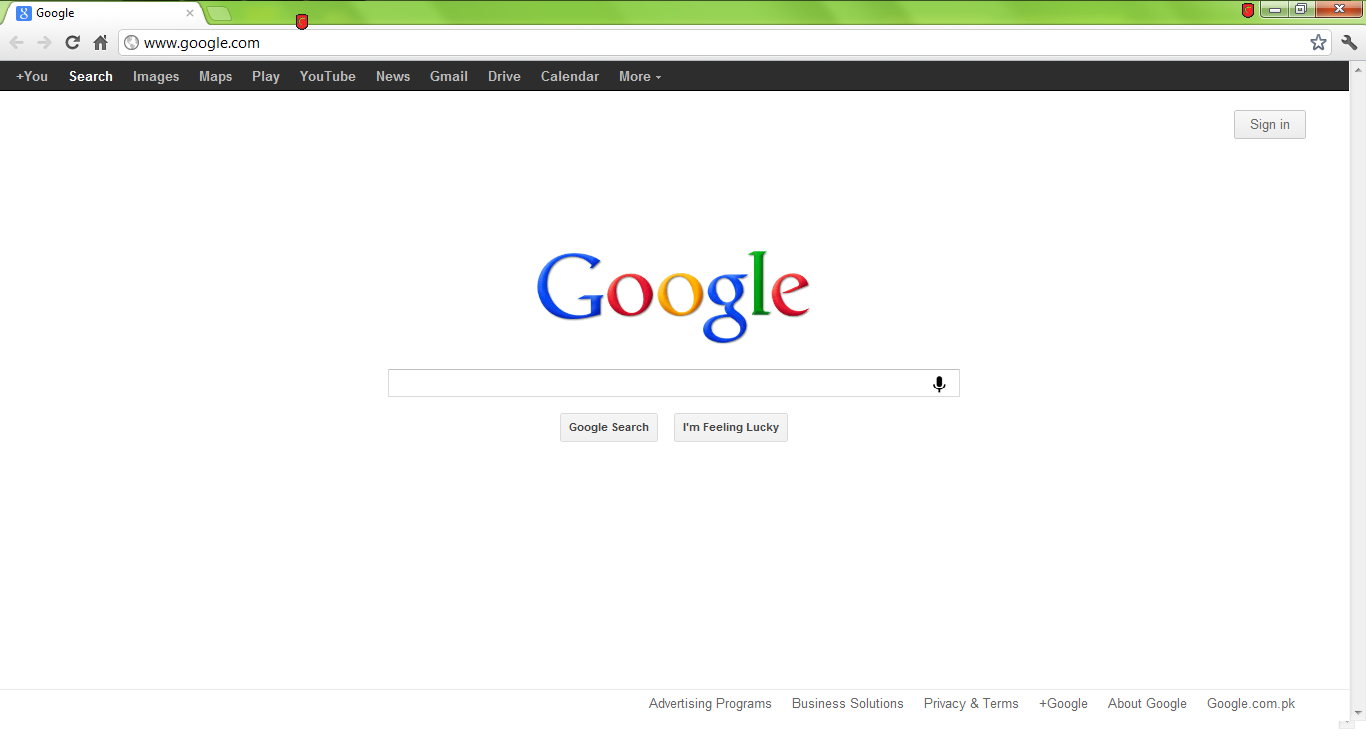Minimize the Chrome window

click(x=1275, y=10)
